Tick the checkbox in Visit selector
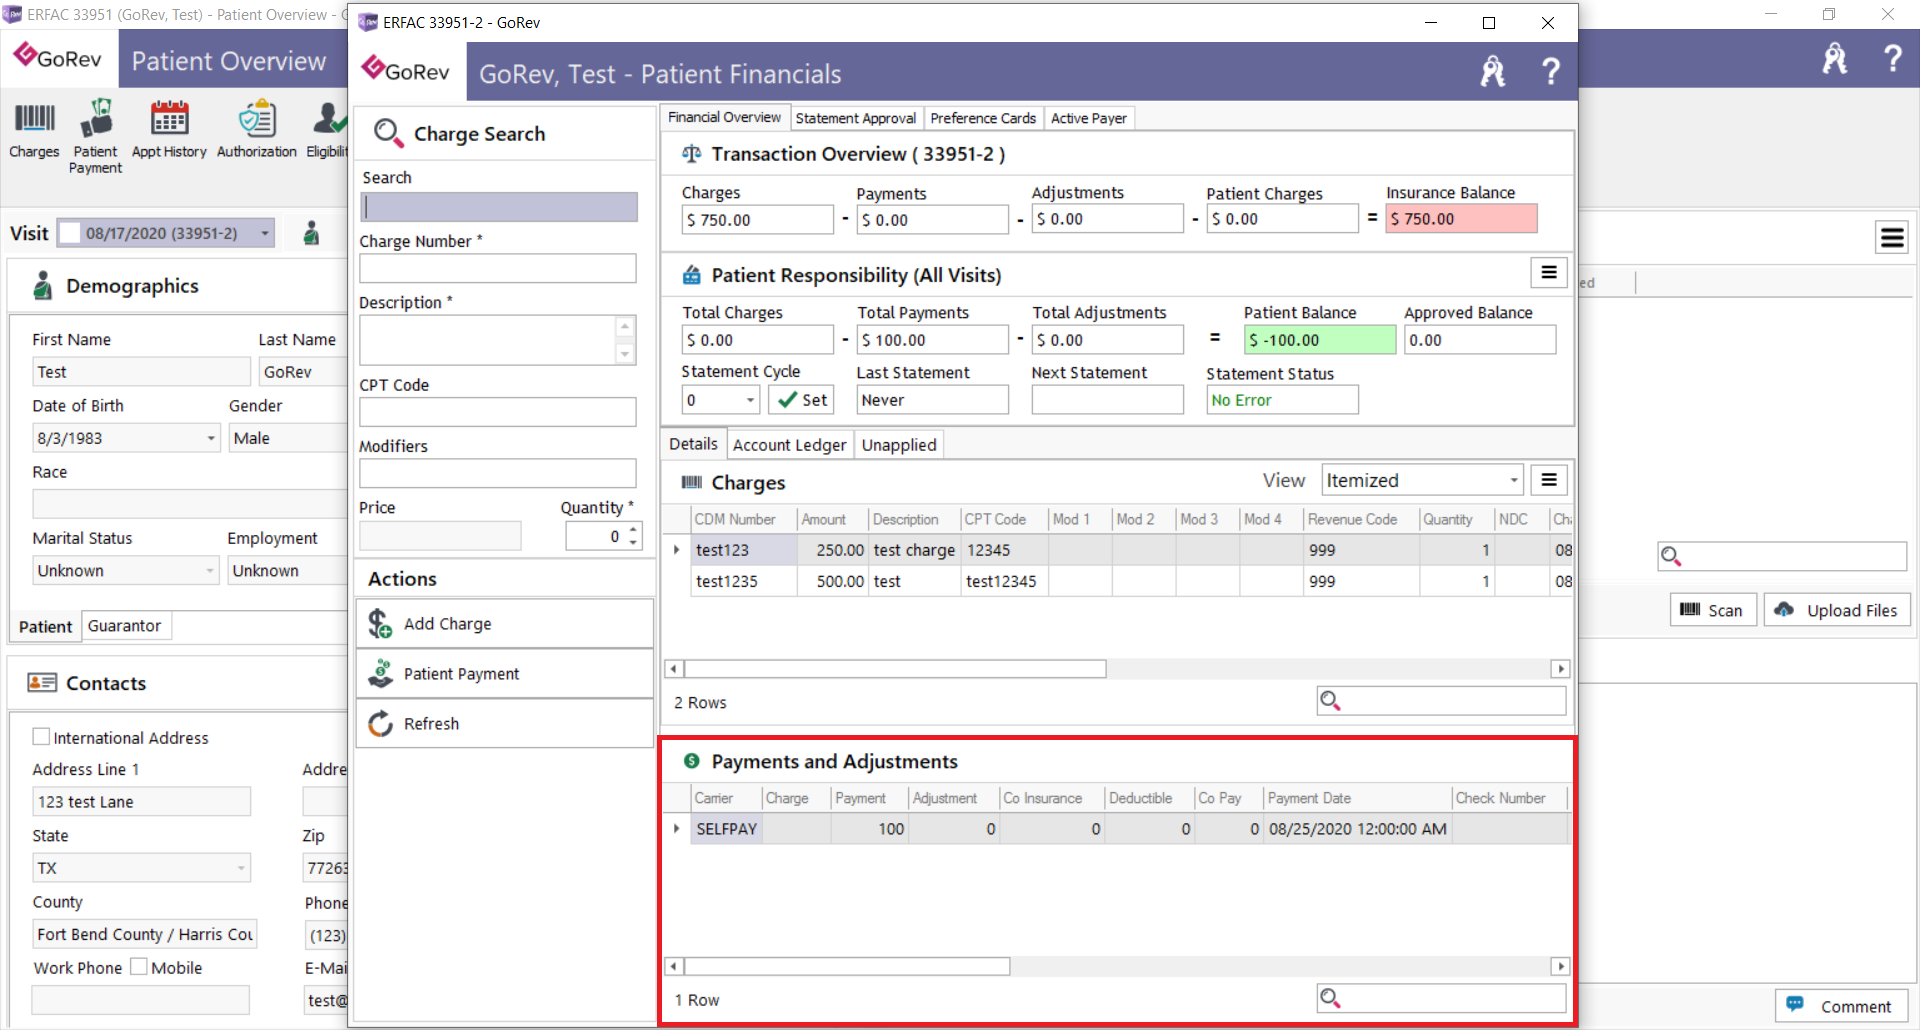 (x=70, y=233)
